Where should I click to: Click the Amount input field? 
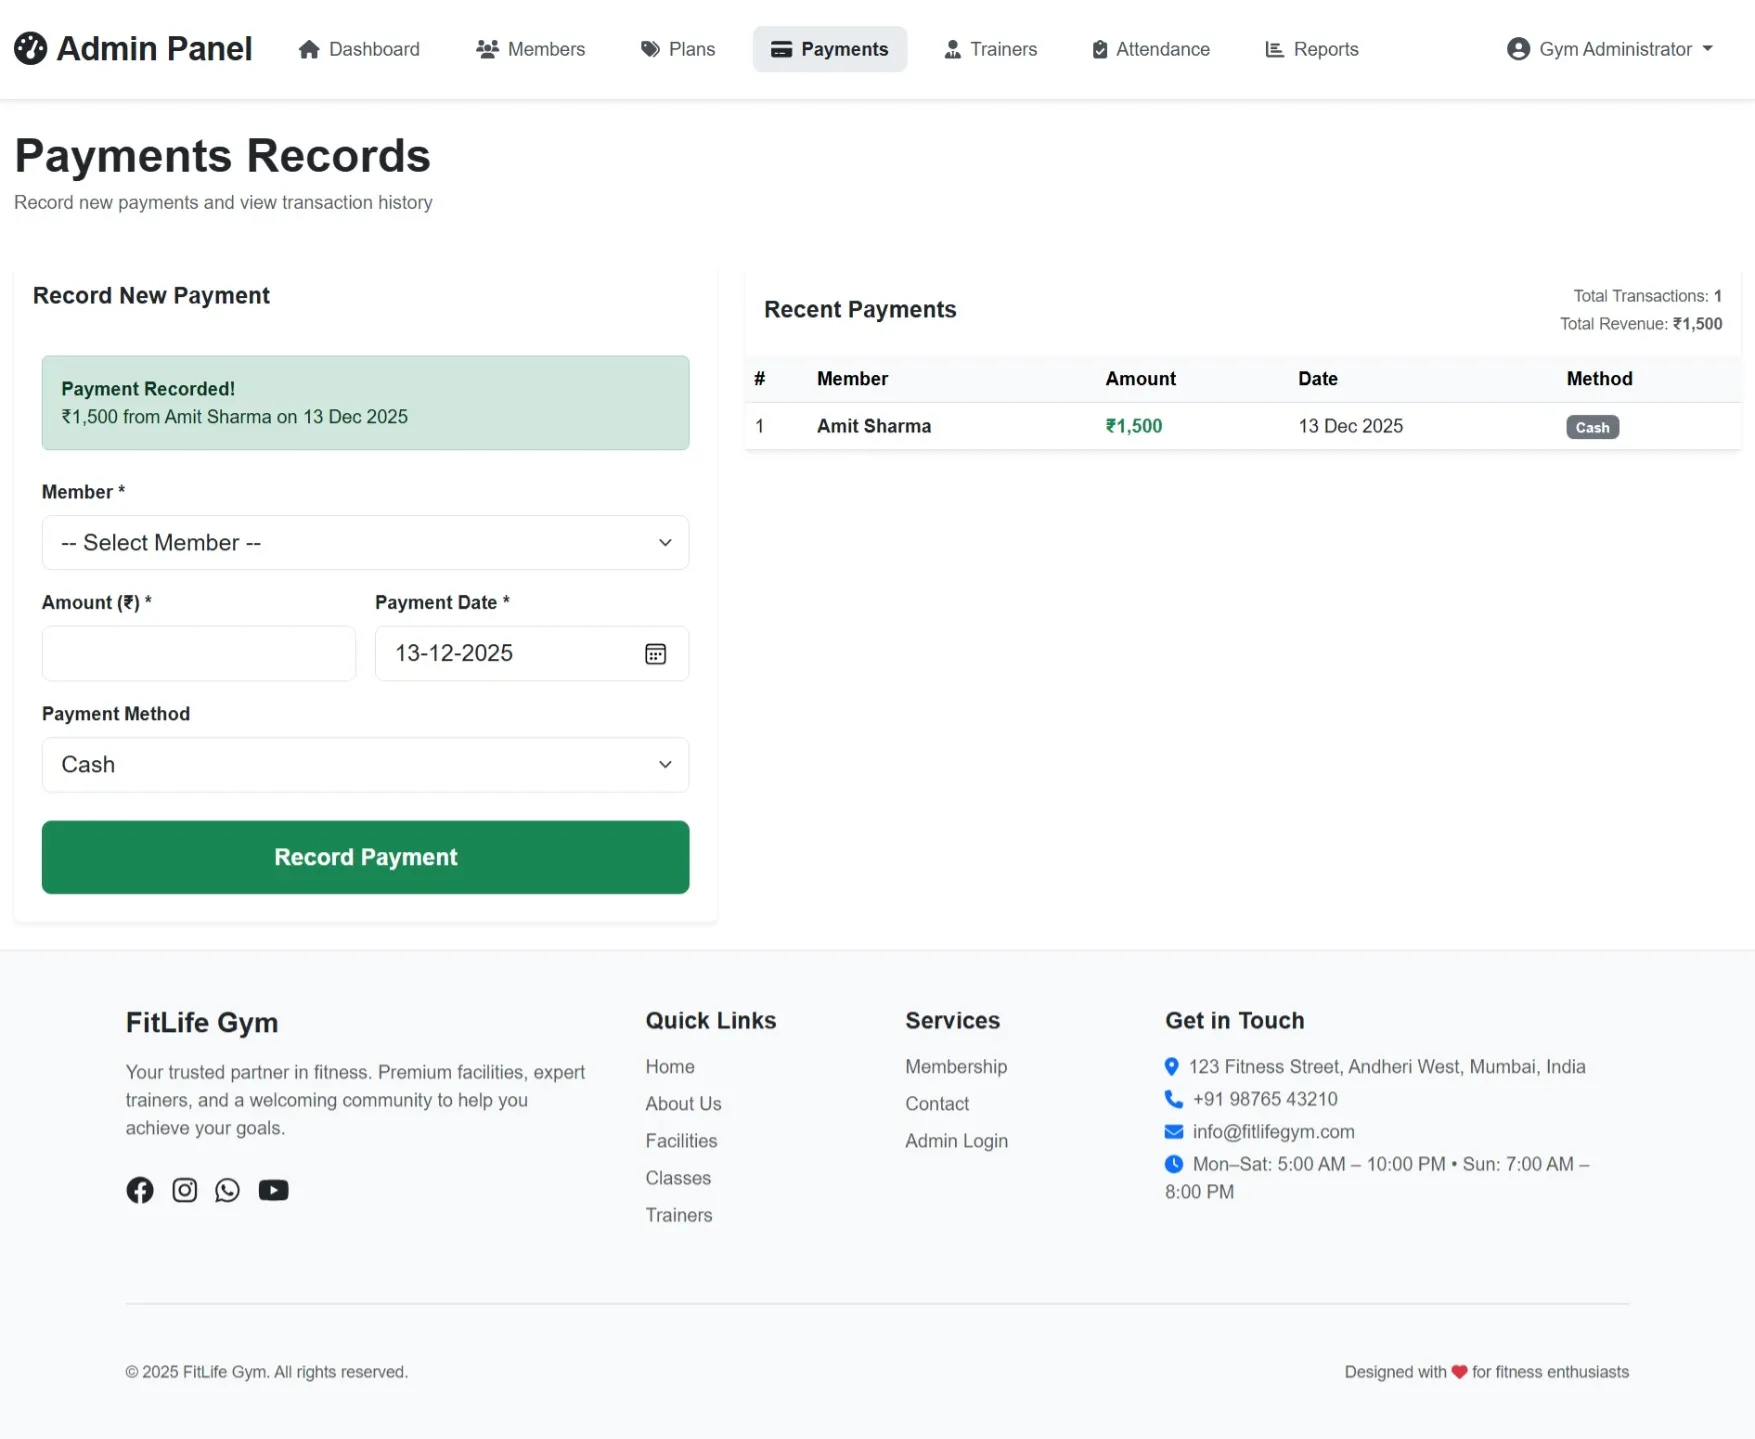(x=198, y=653)
